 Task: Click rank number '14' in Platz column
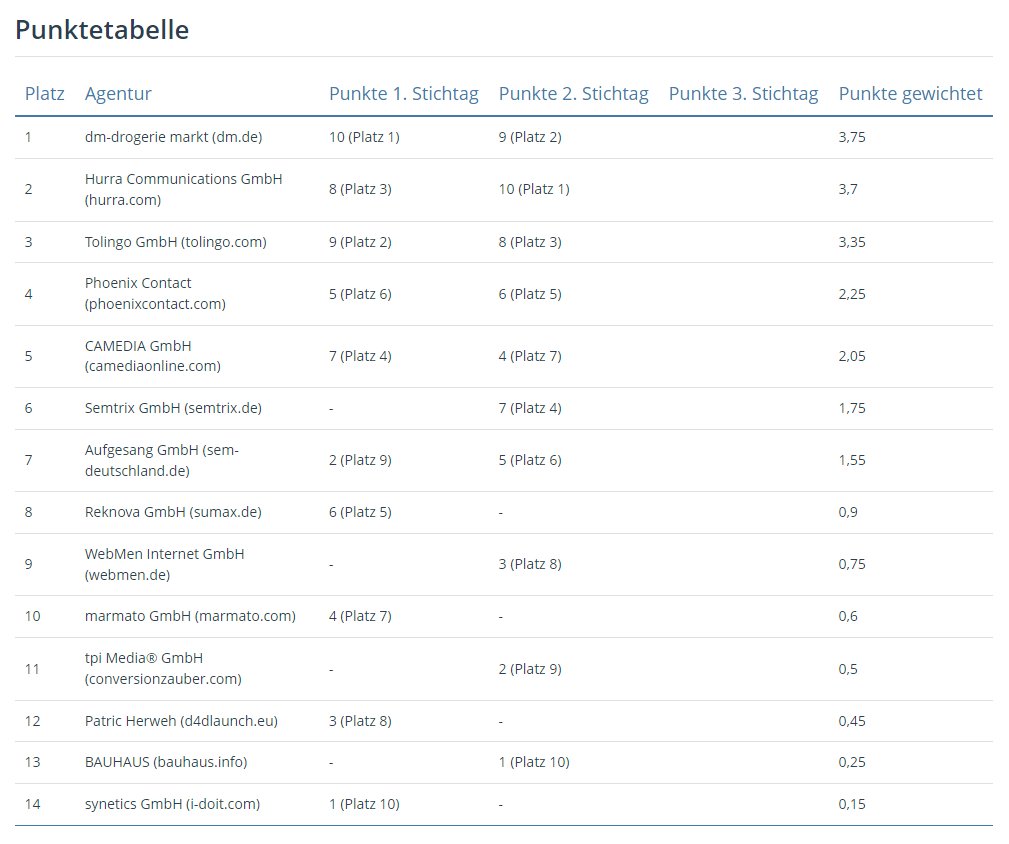click(x=32, y=804)
